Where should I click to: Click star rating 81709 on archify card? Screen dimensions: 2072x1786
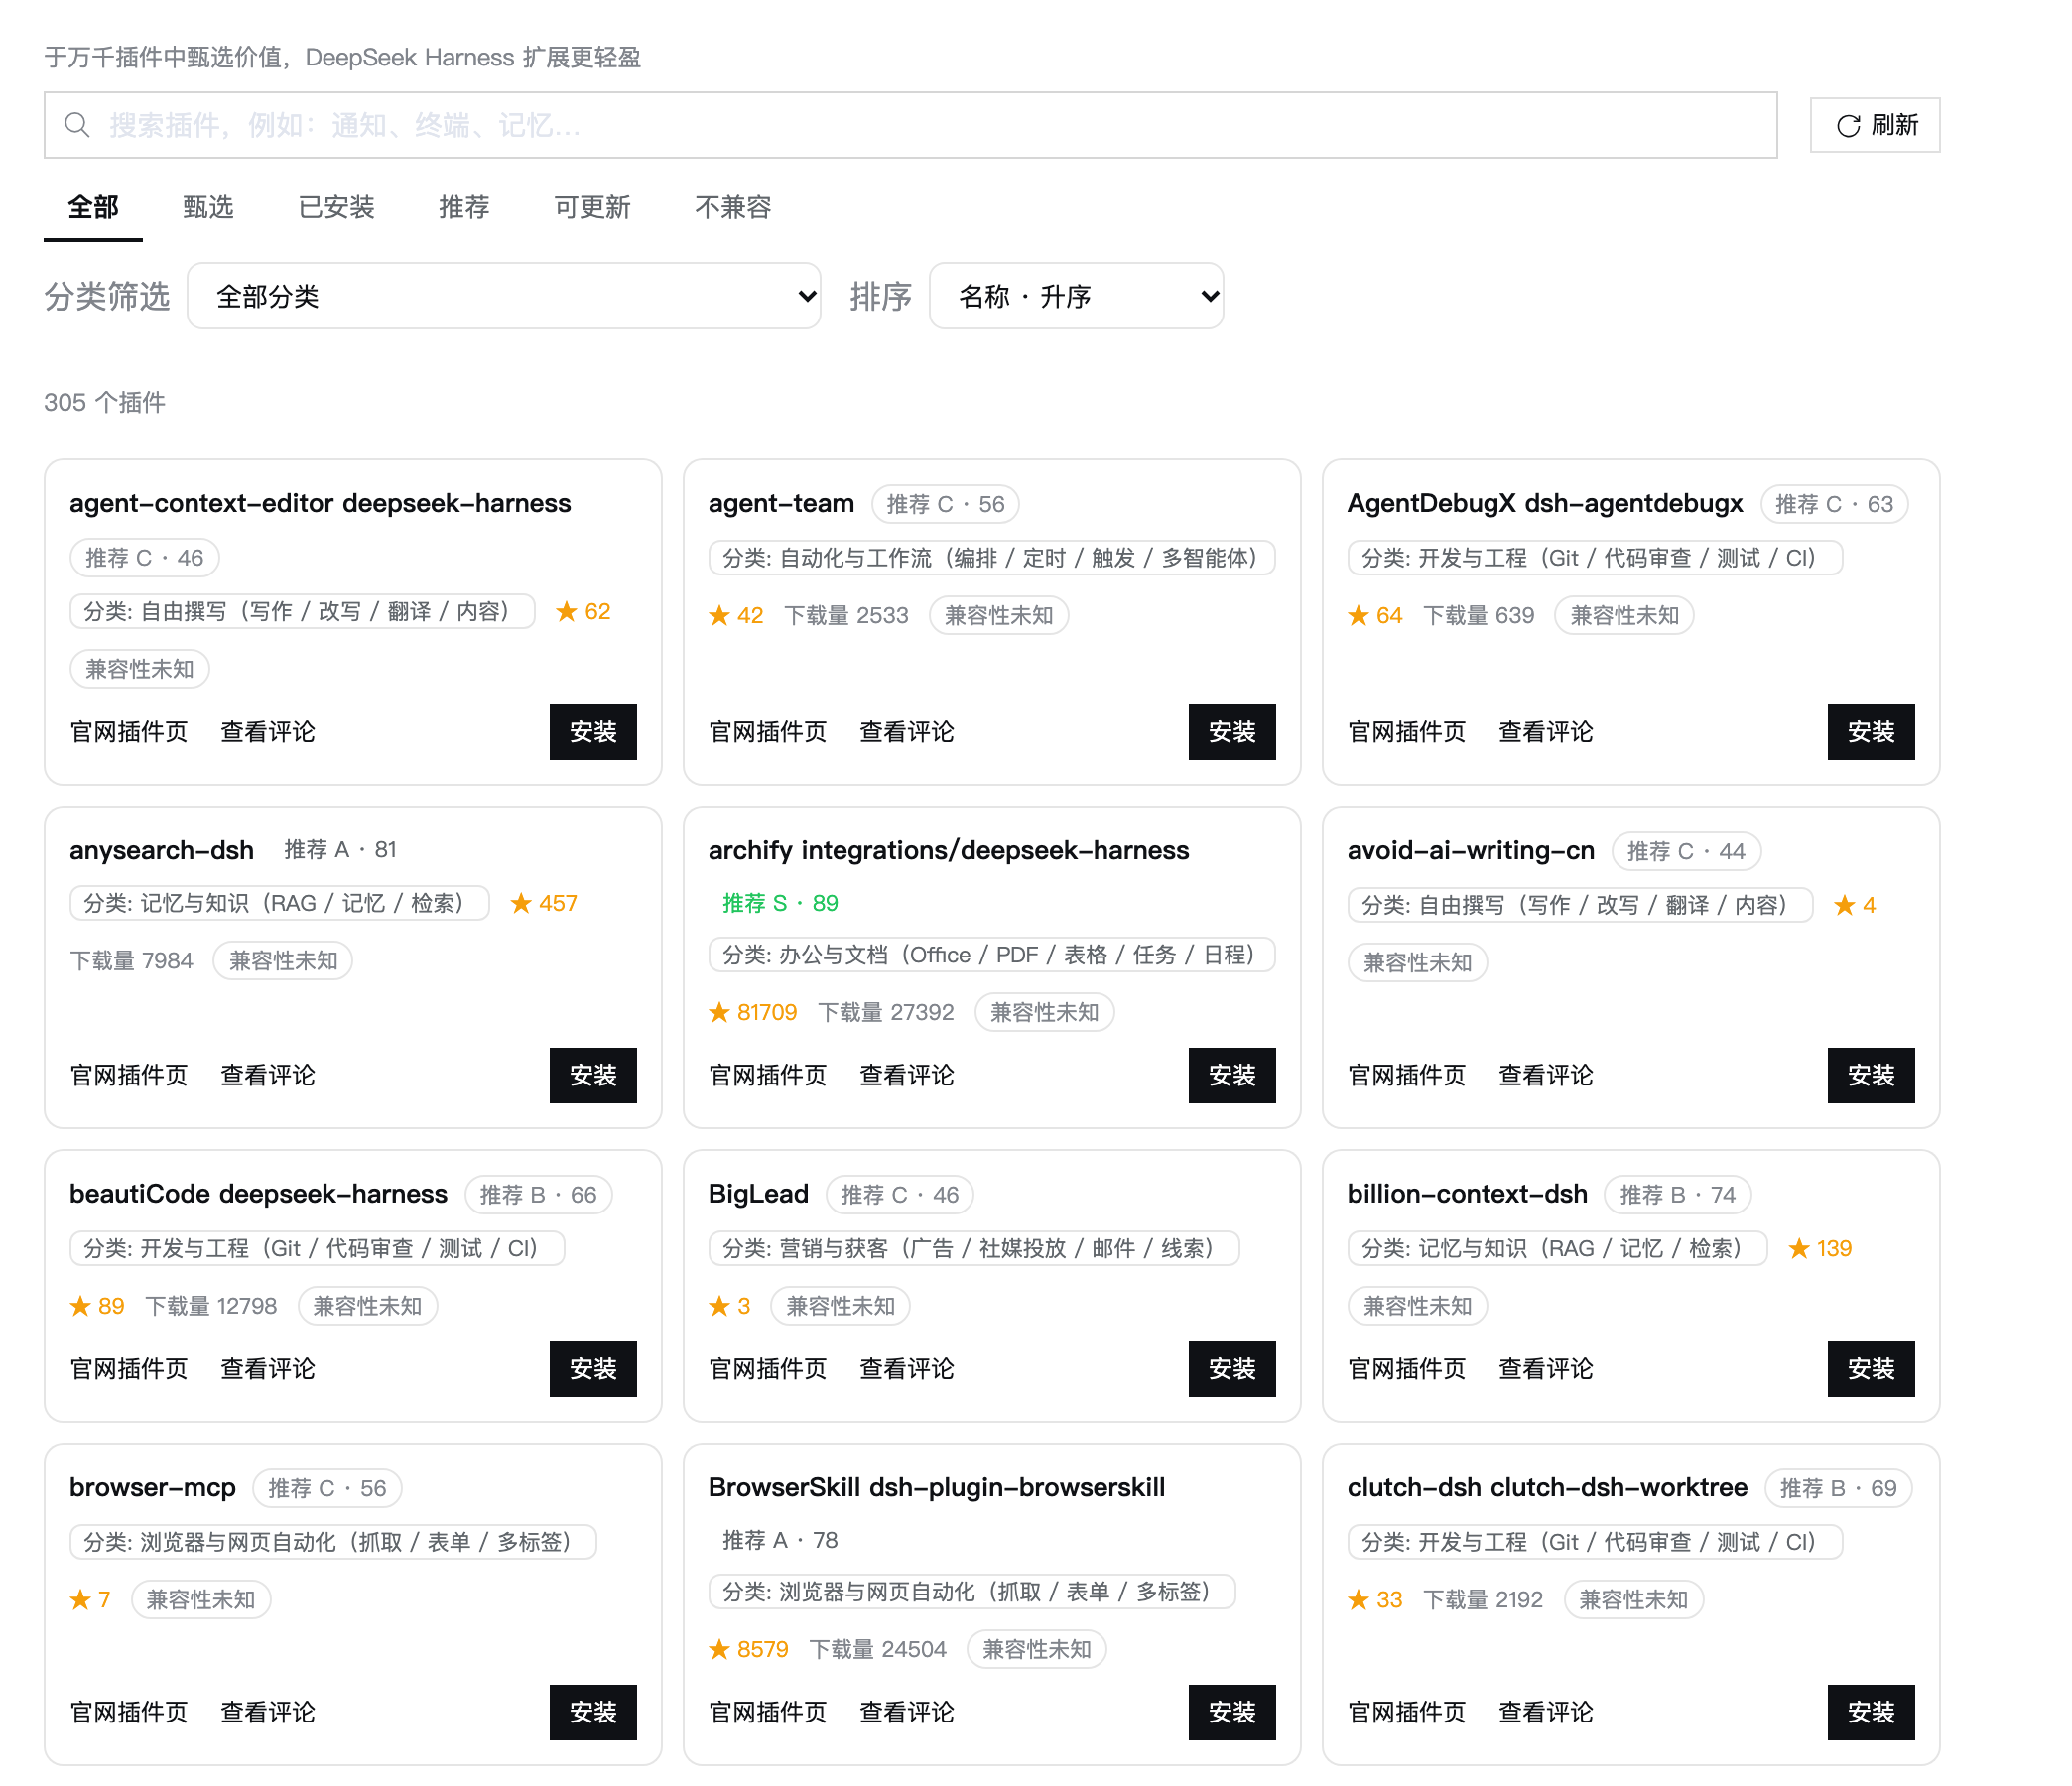click(753, 1012)
